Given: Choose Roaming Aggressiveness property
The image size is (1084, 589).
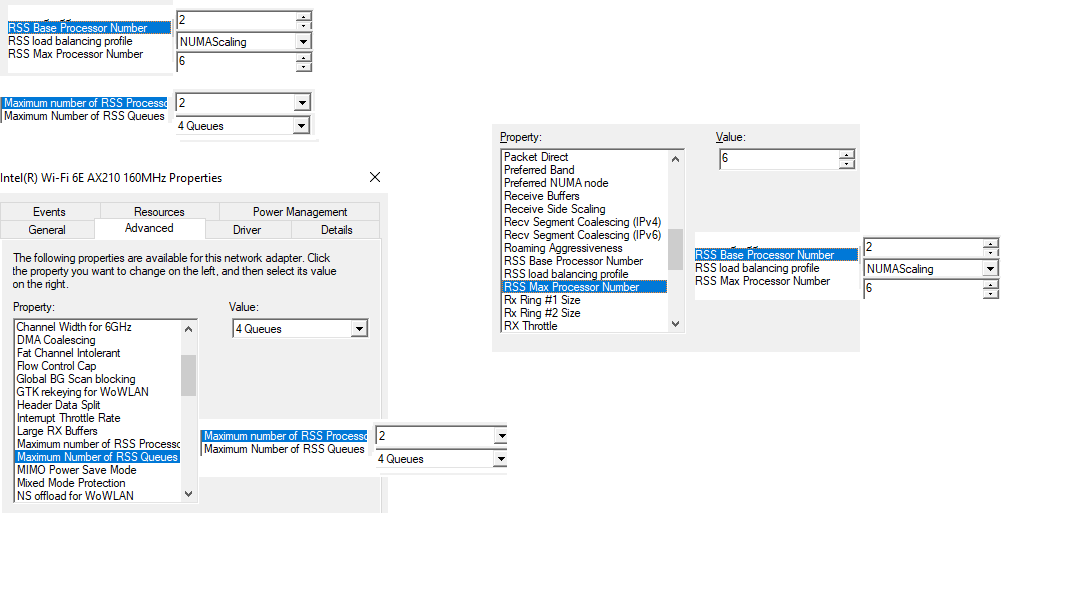Looking at the screenshot, I should pos(563,248).
